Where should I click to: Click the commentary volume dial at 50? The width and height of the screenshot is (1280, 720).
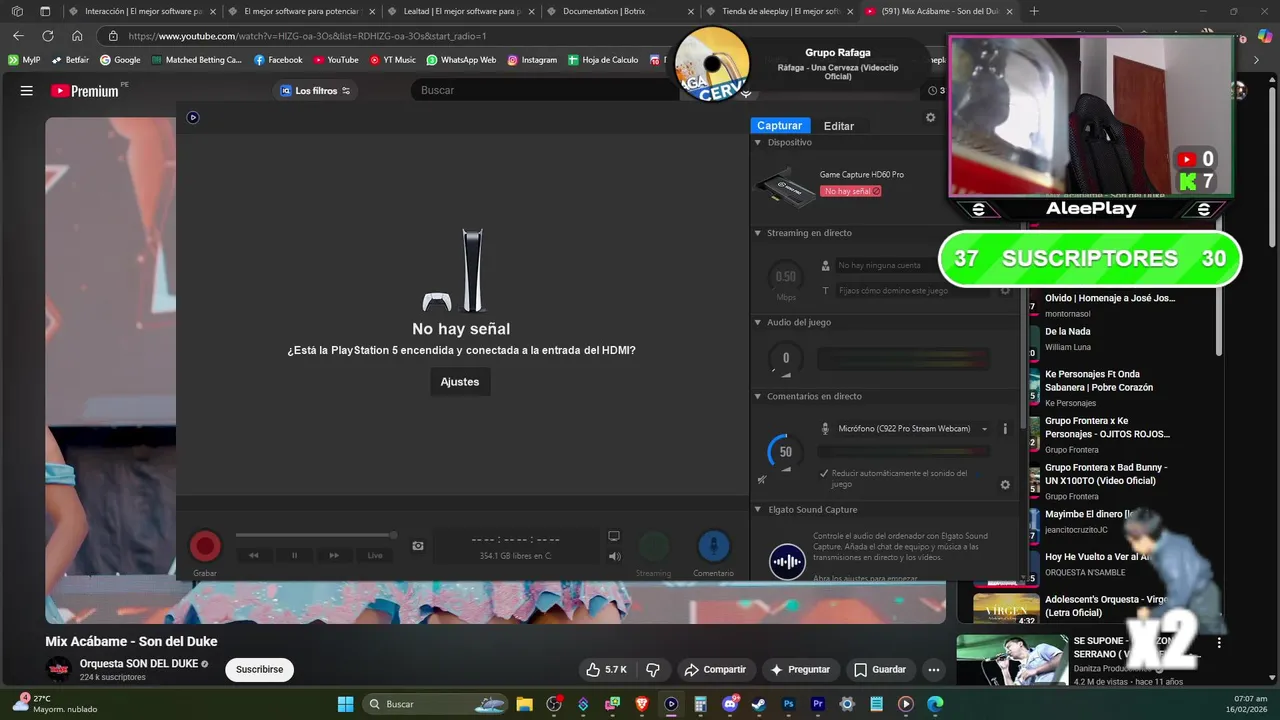point(785,452)
